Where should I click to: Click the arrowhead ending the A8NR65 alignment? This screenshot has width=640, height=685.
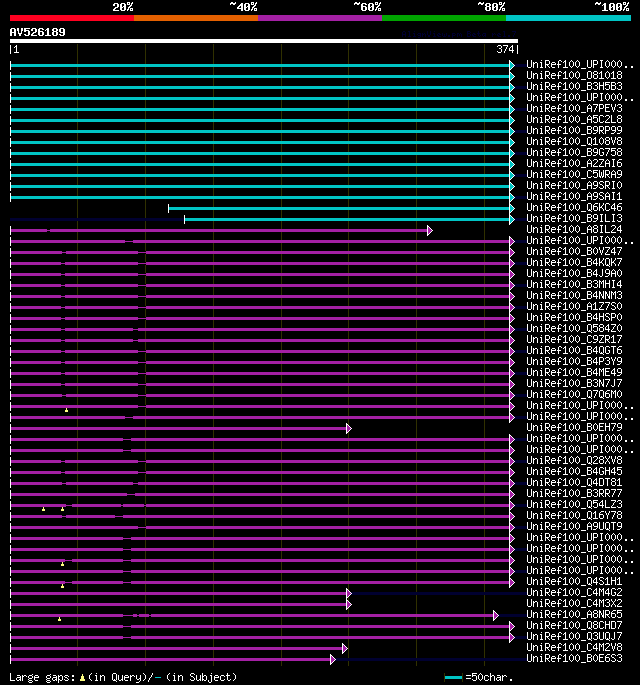[496, 616]
